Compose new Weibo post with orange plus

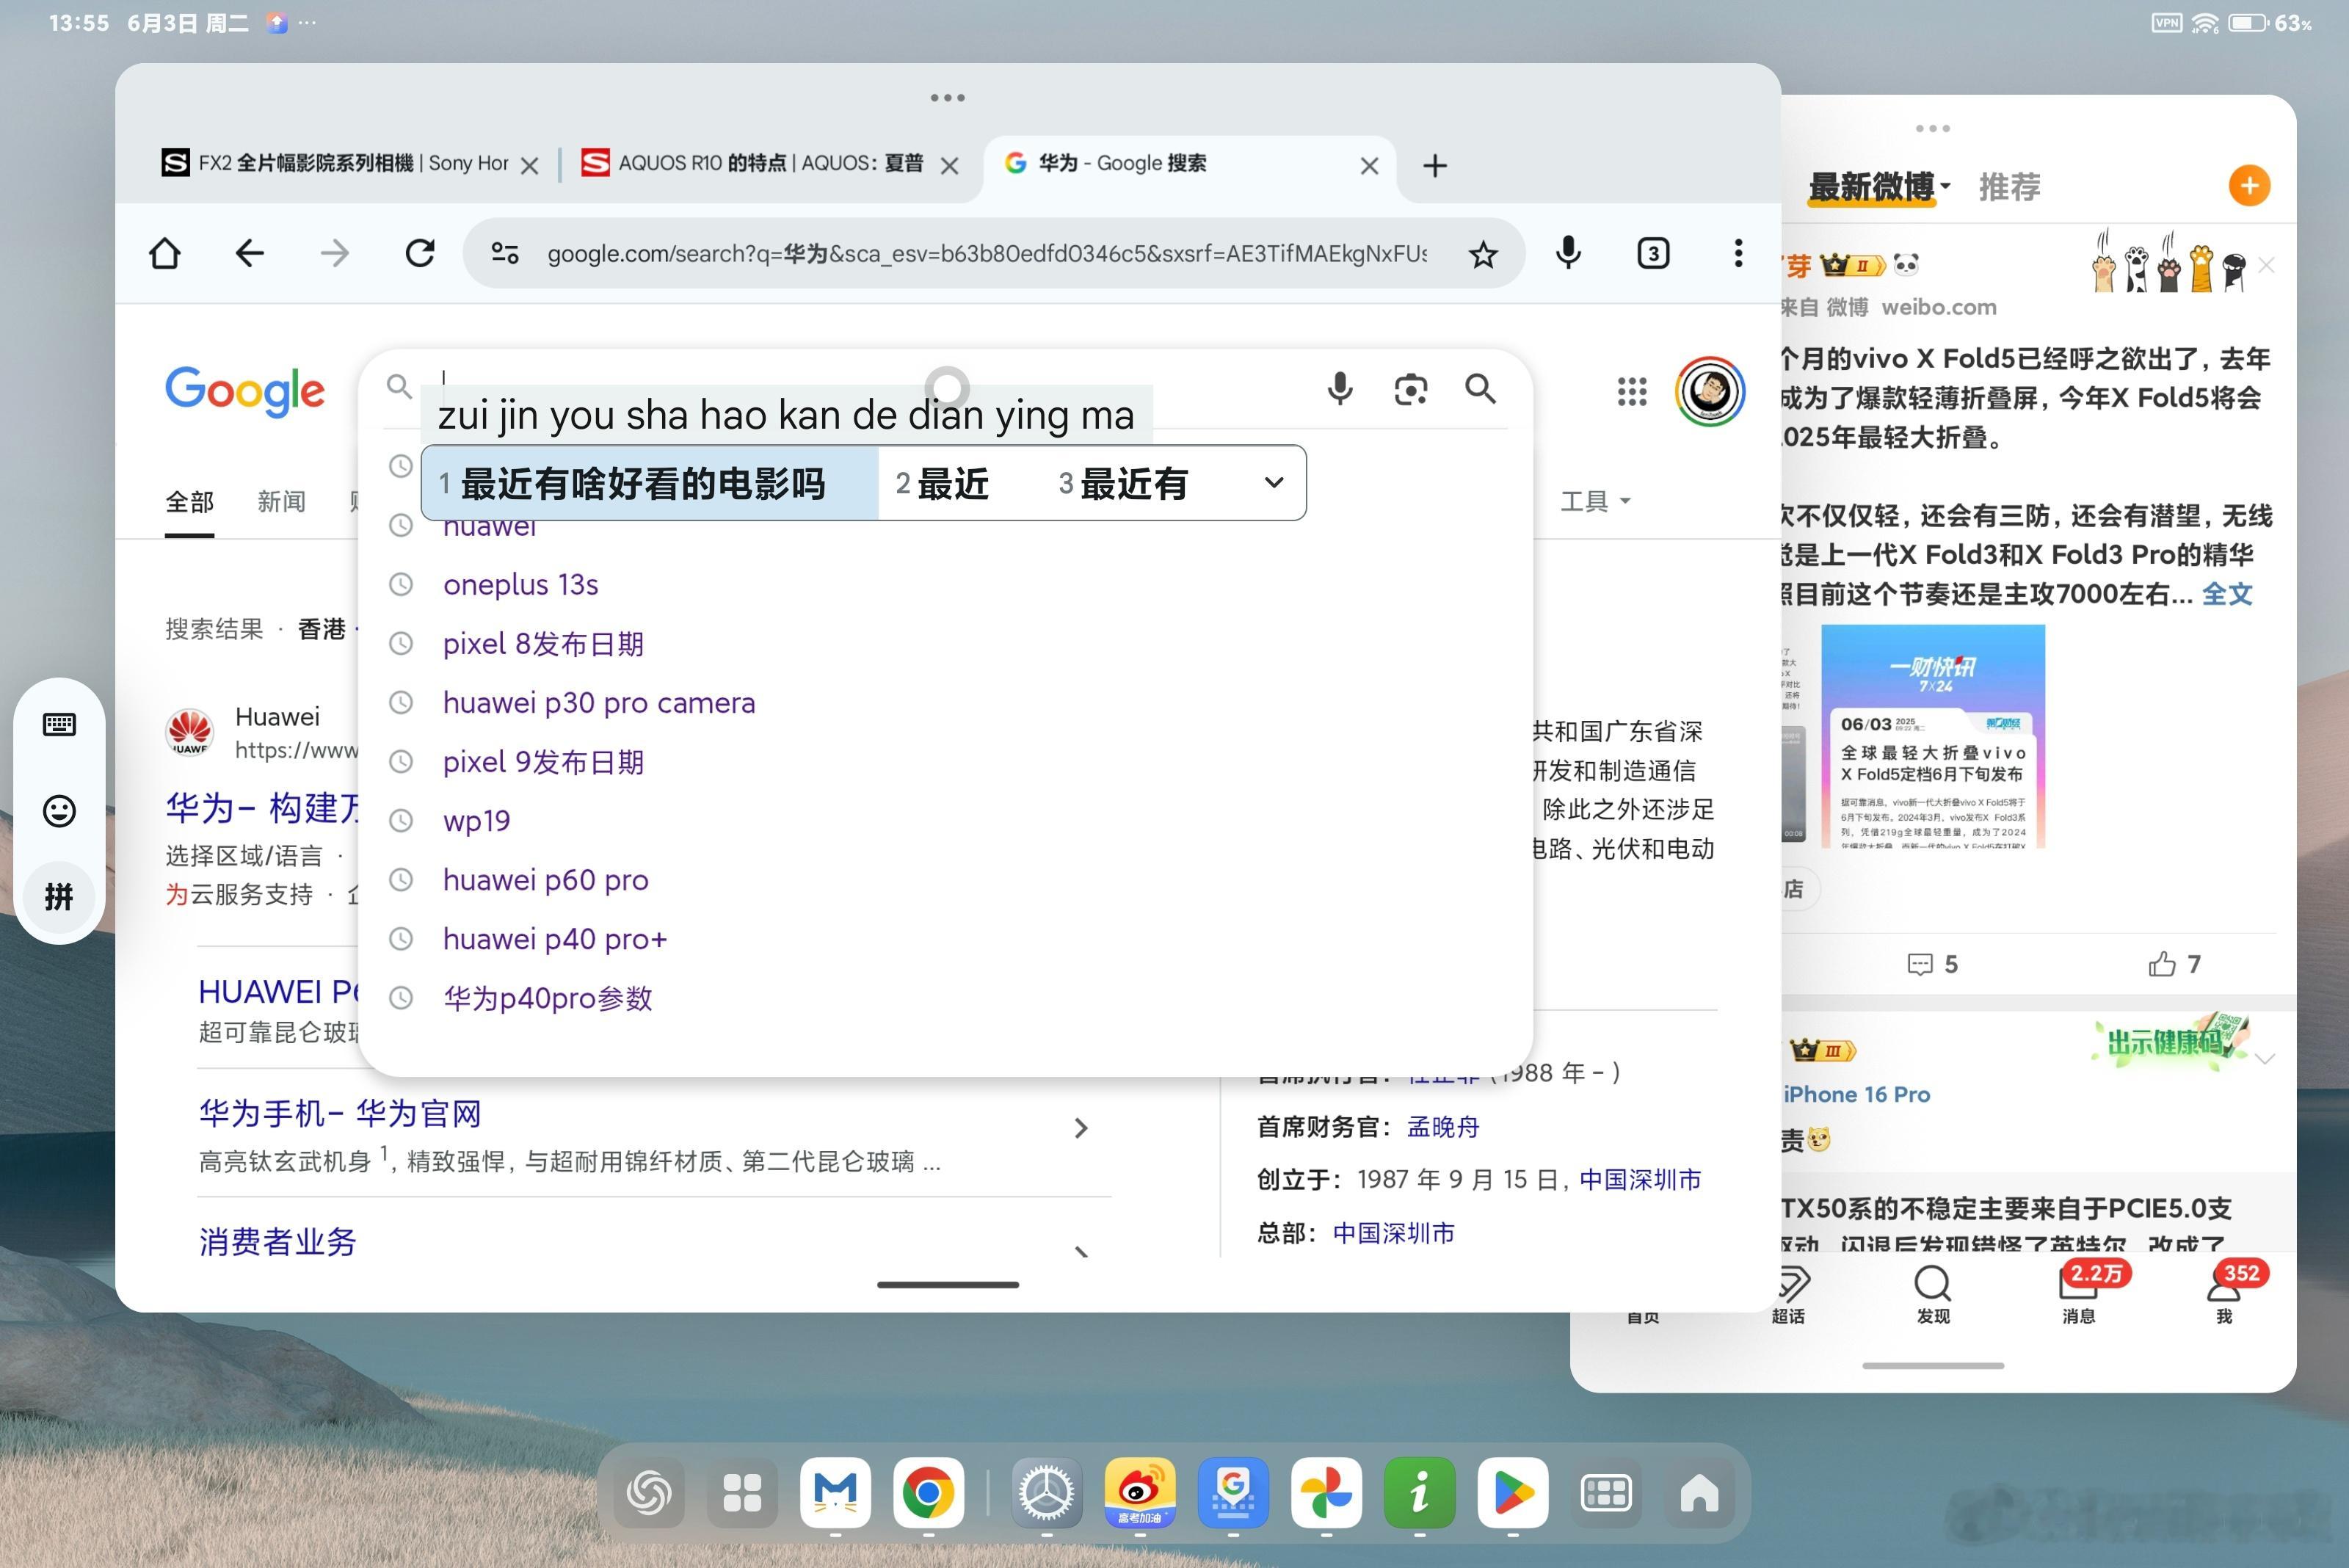coord(2249,186)
